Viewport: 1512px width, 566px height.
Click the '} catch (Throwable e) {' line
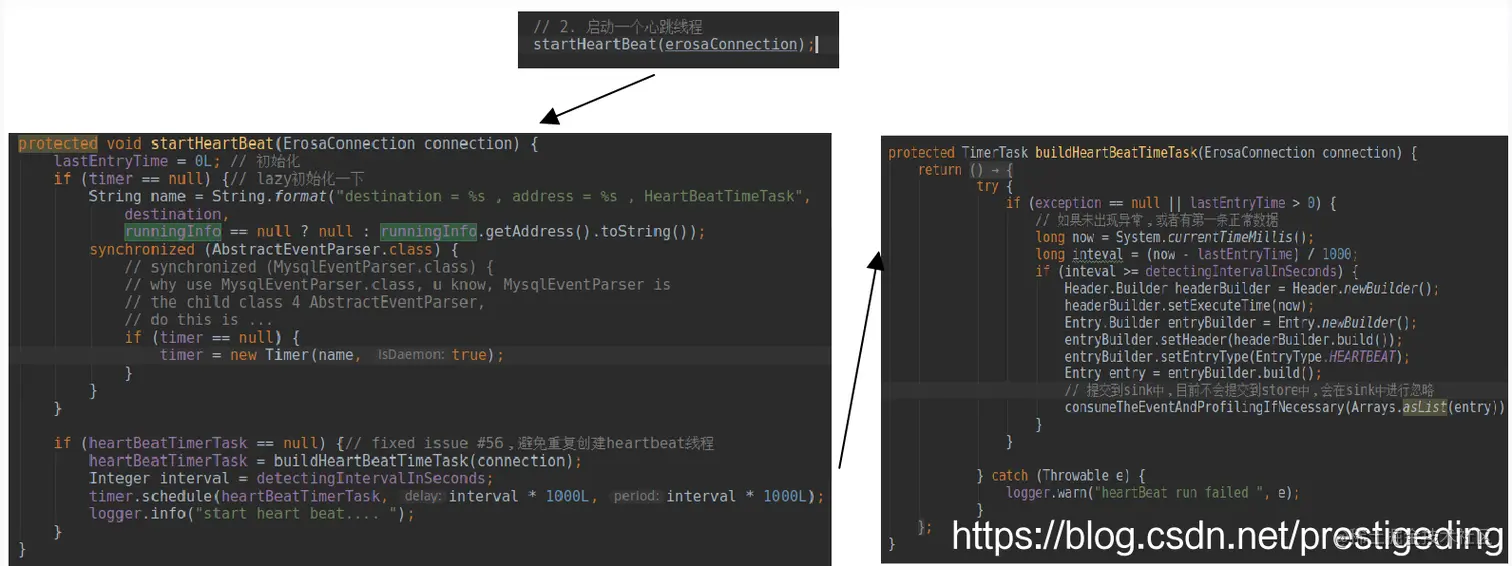point(1060,475)
